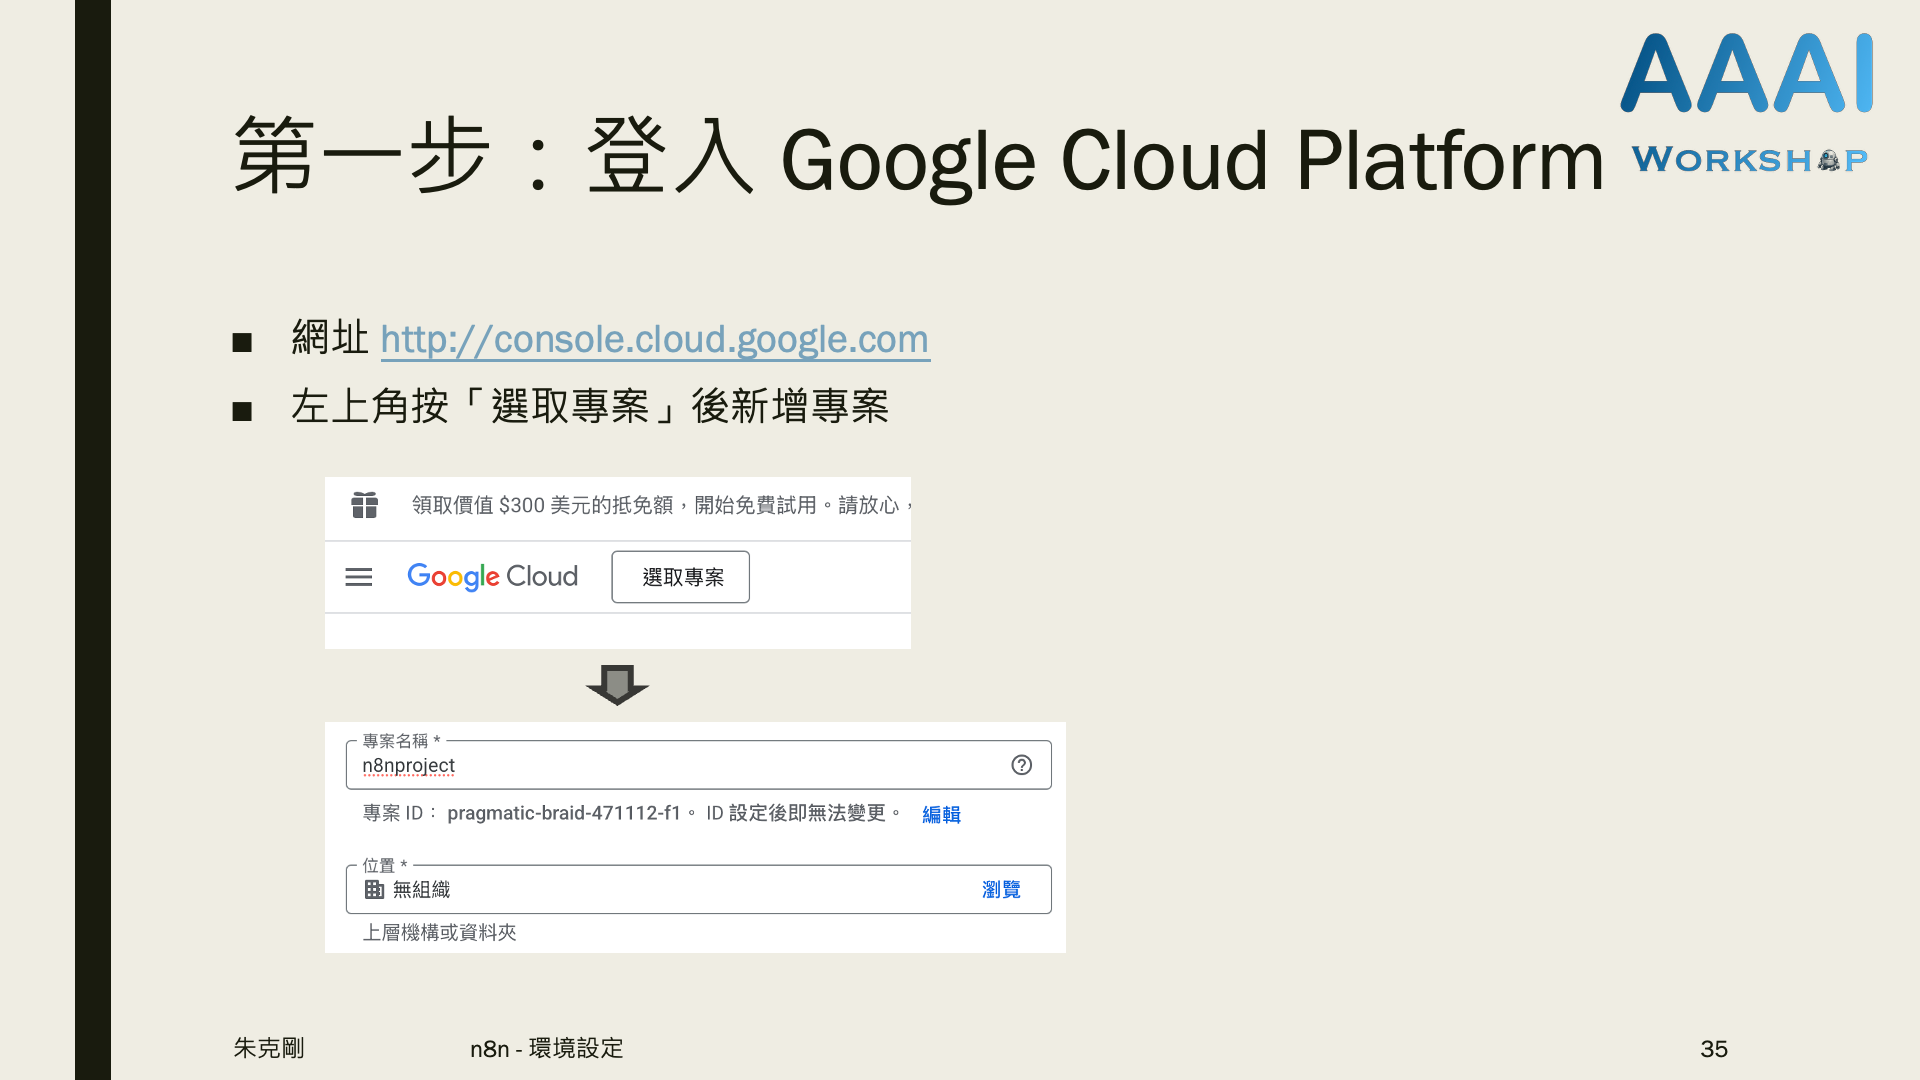Click the page number 35
This screenshot has width=1920, height=1080.
click(1713, 1048)
